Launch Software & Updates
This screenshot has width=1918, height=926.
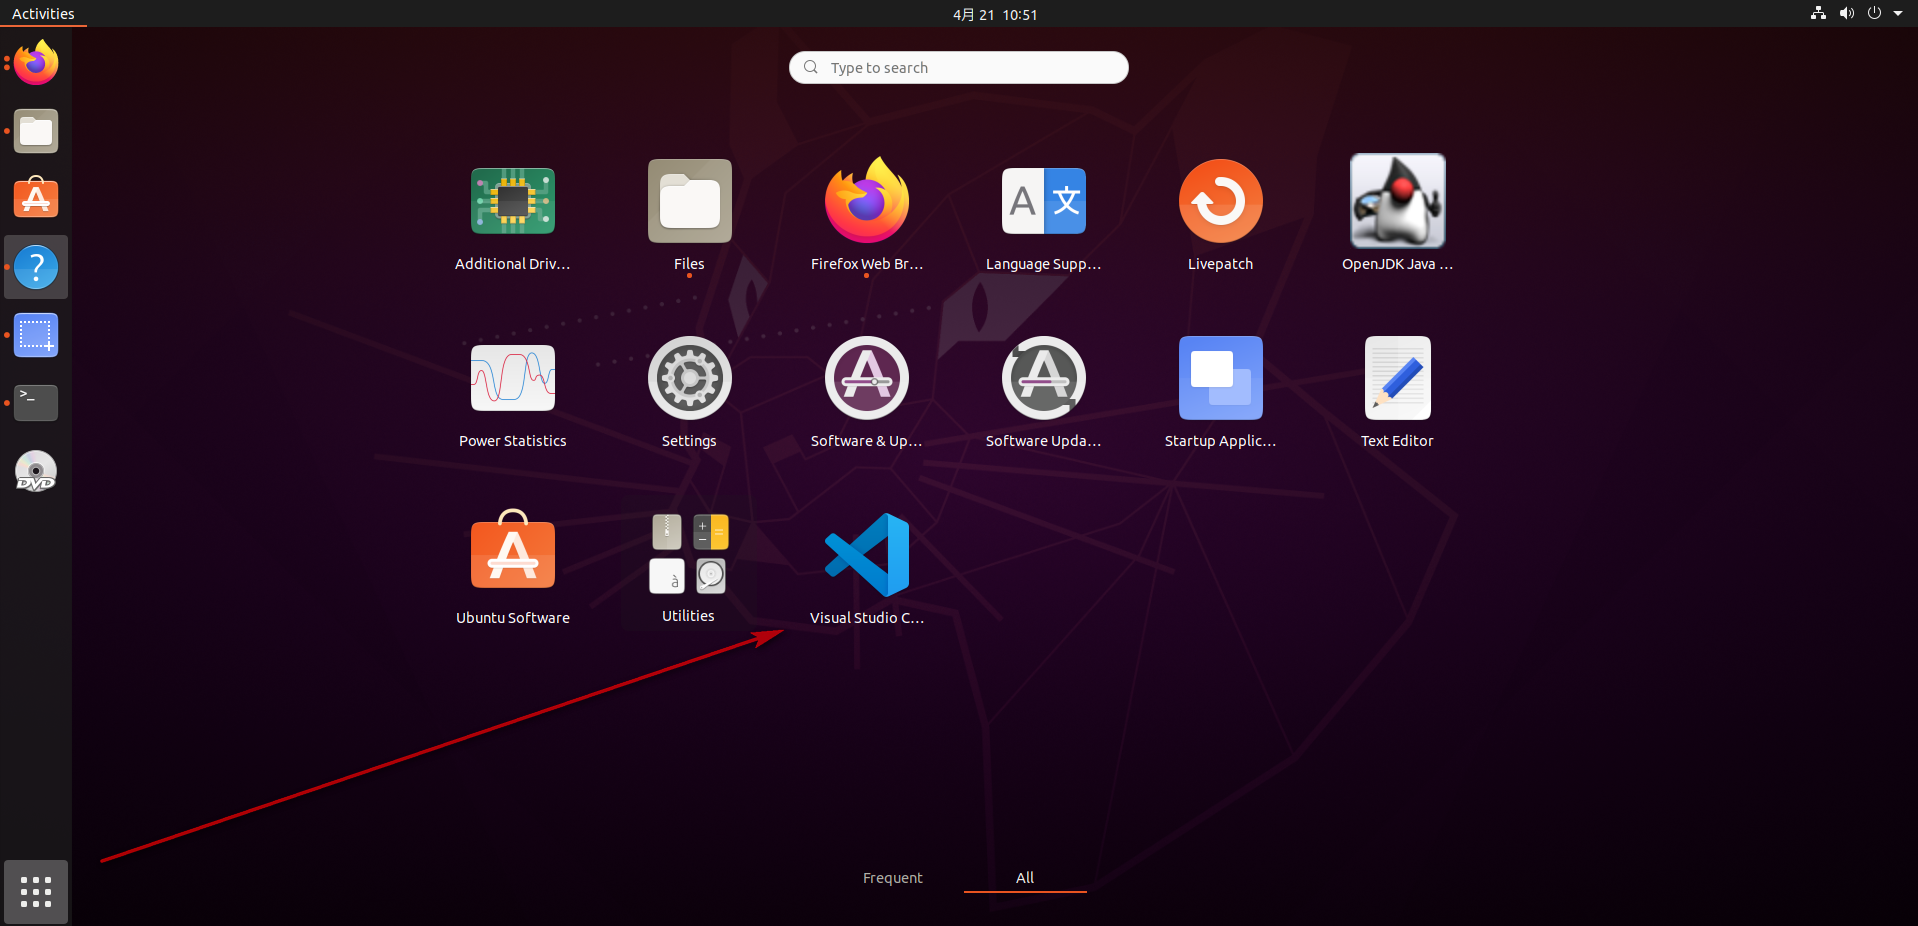click(x=866, y=378)
